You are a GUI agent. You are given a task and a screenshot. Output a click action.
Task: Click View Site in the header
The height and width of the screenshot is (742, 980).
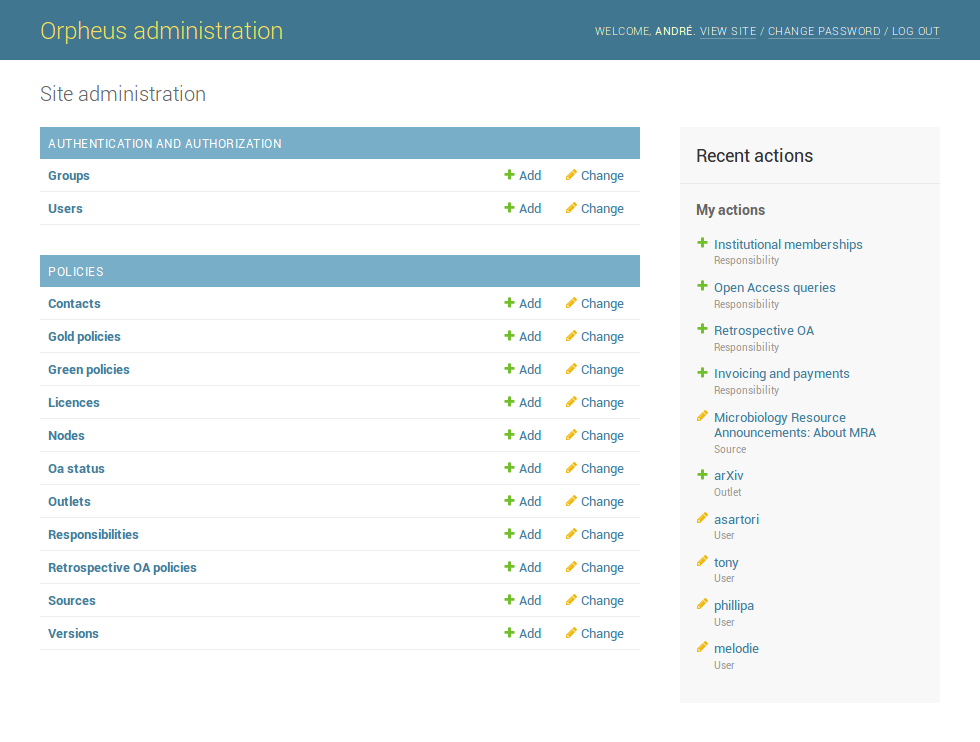(728, 32)
